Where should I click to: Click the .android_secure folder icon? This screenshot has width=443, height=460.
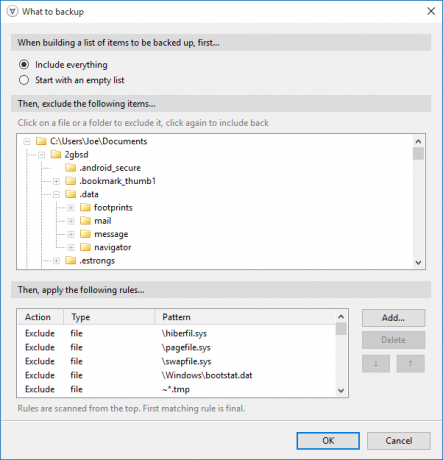tap(71, 167)
